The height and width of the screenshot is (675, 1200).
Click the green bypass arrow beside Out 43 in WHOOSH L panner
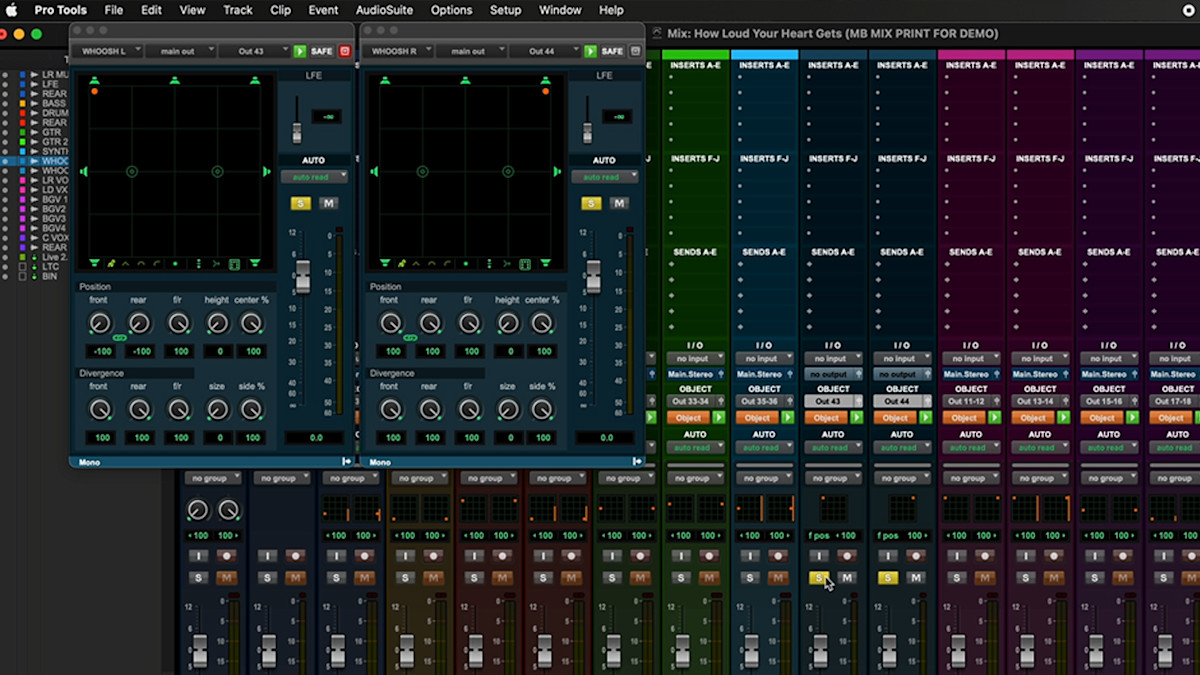[300, 51]
